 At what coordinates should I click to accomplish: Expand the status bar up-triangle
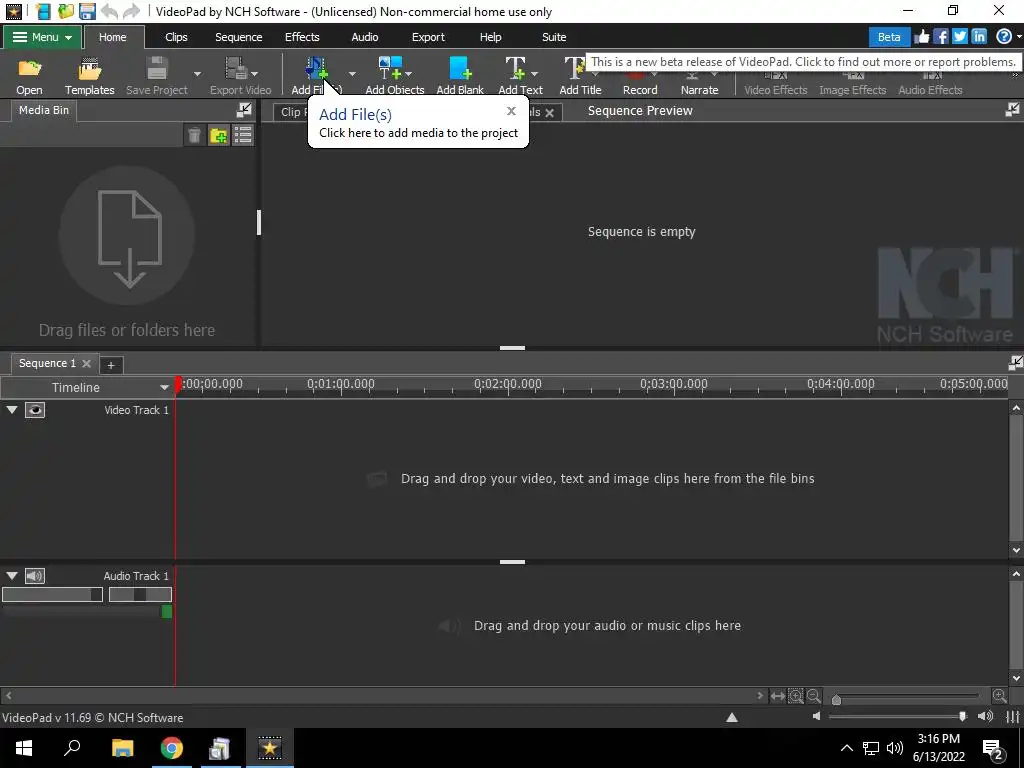point(732,717)
